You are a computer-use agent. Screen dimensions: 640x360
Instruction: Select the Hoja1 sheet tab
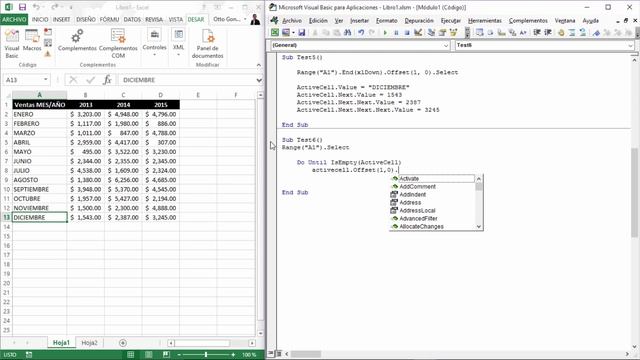pos(61,343)
